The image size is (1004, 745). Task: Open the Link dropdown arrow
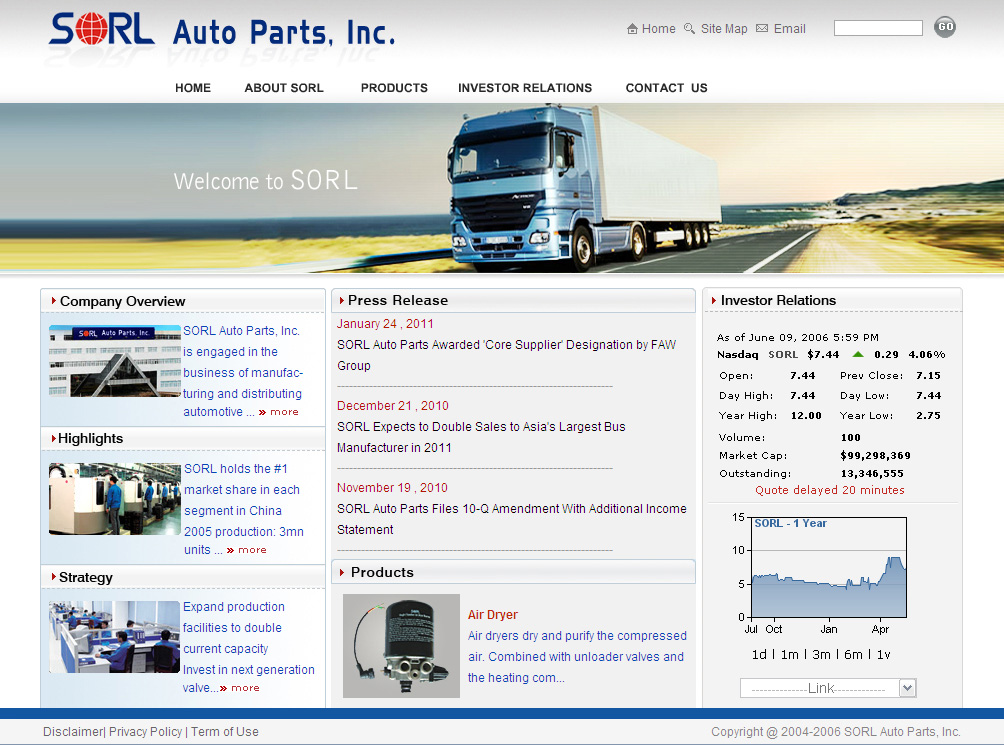point(907,688)
